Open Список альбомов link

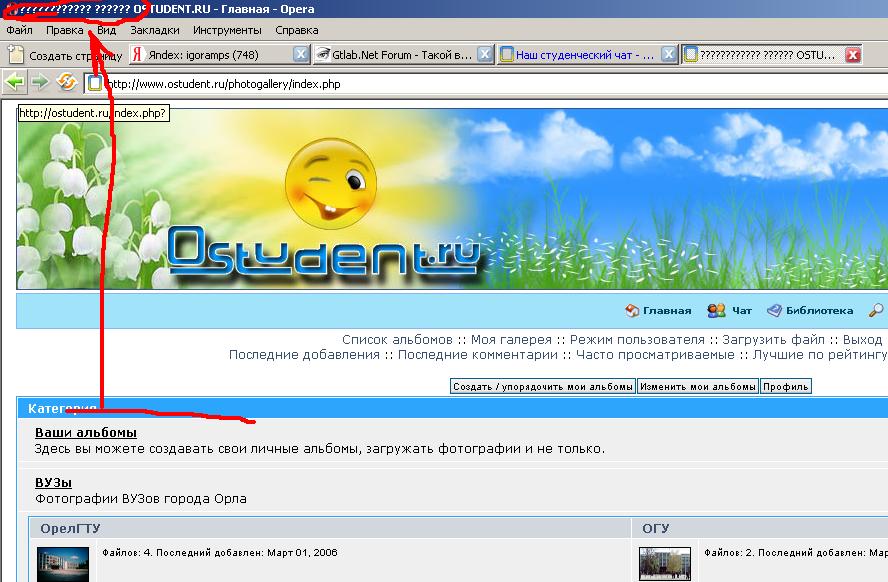tap(397, 340)
